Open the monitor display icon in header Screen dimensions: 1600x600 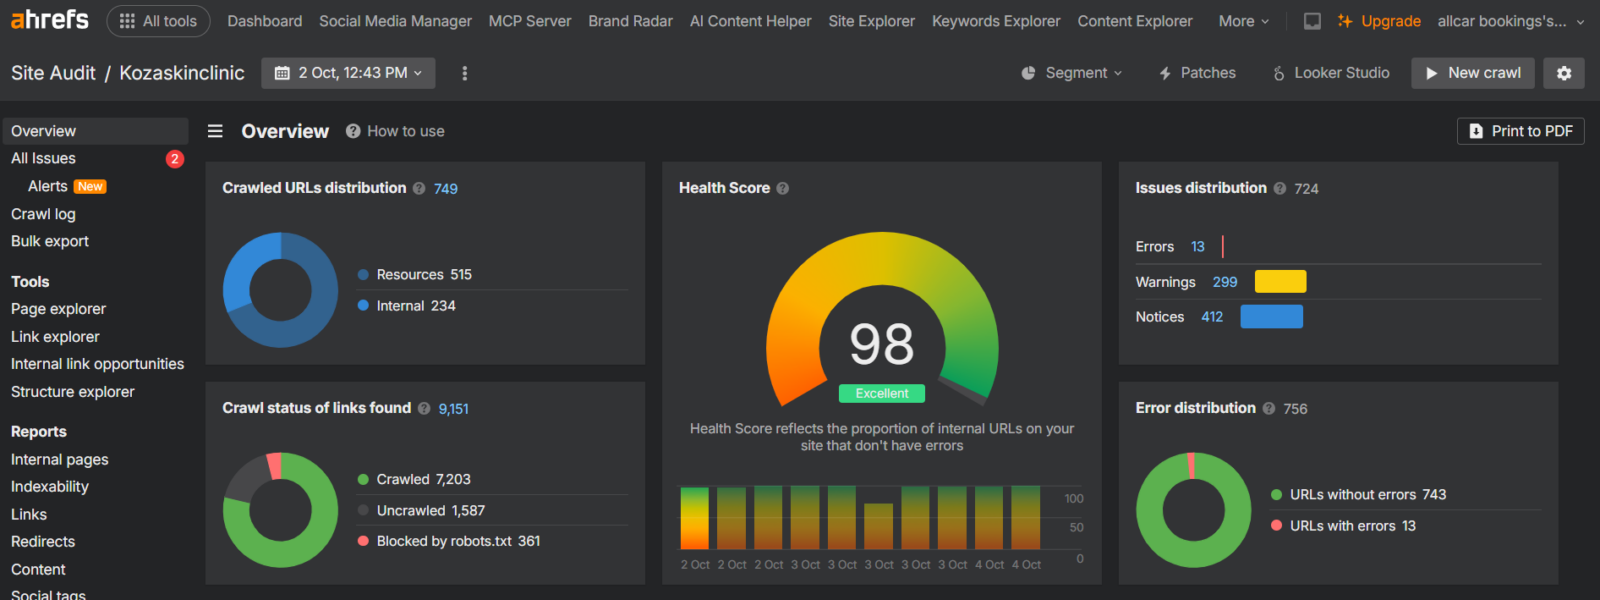1312,21
